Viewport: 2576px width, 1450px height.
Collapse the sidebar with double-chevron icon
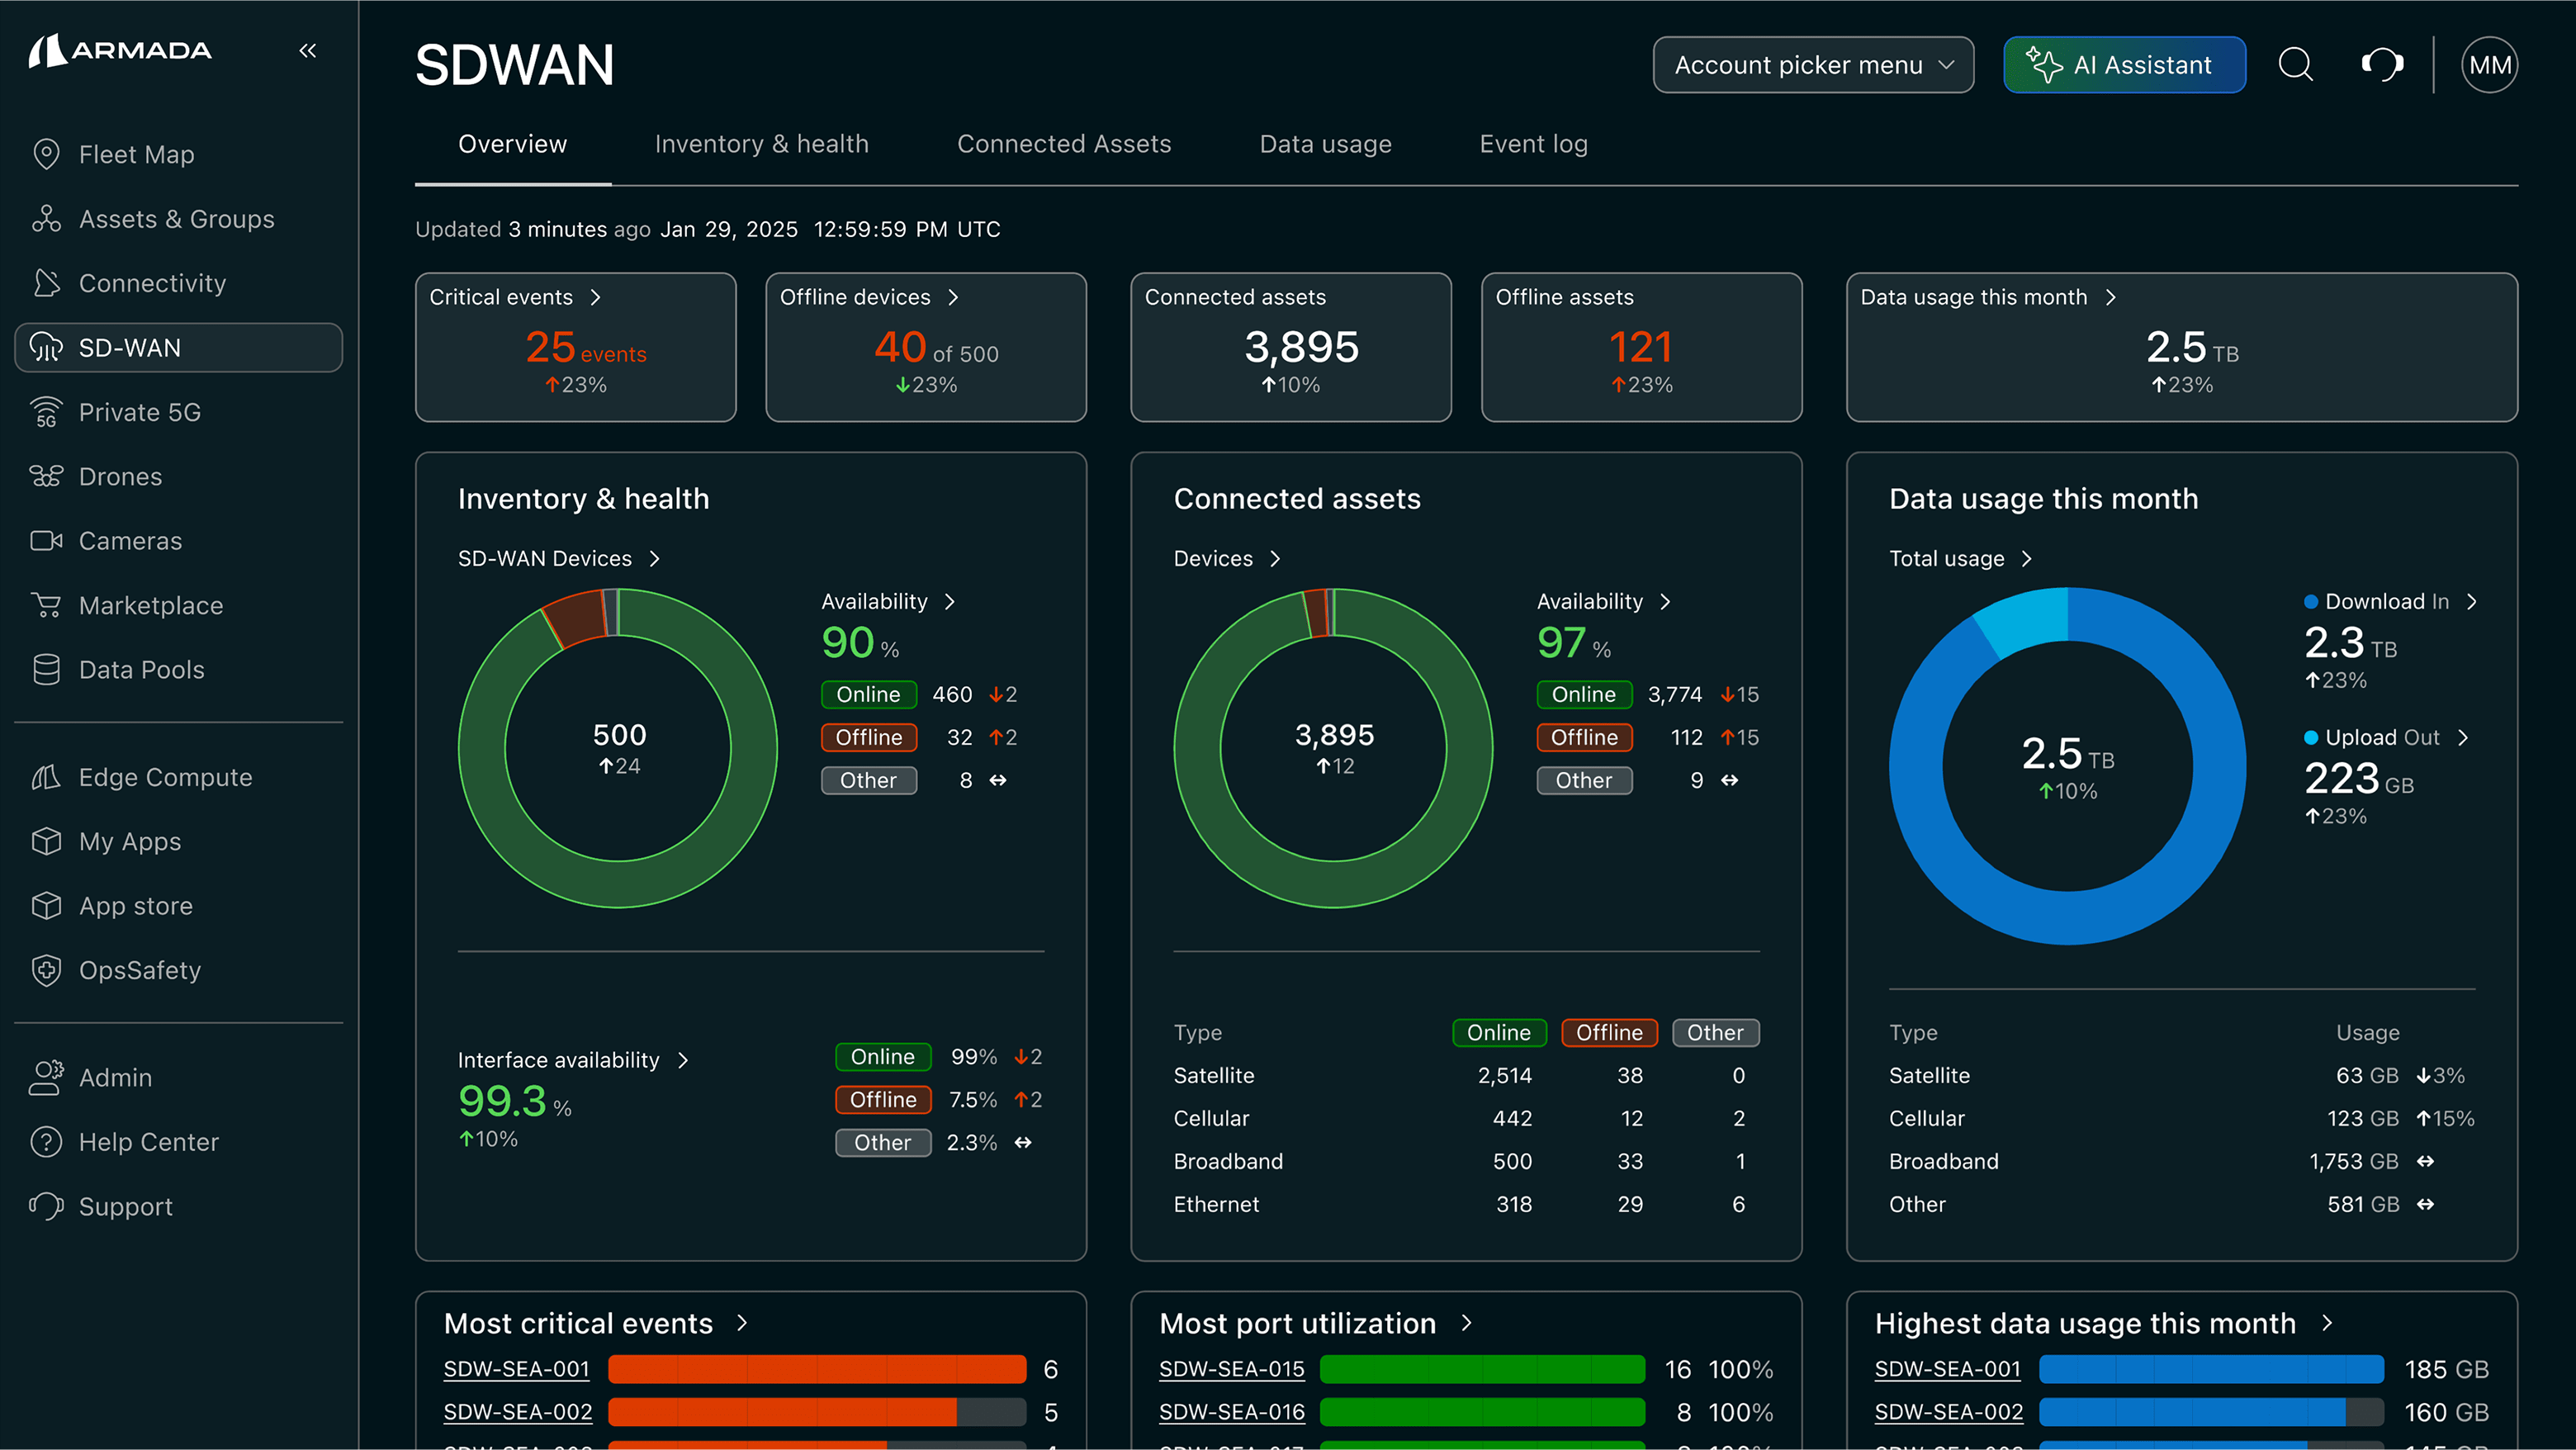click(307, 50)
